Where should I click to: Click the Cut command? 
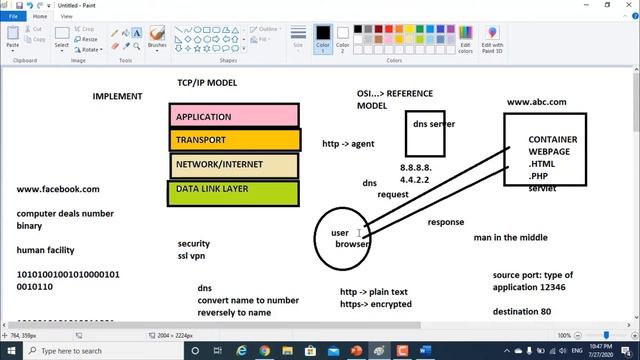coord(33,29)
